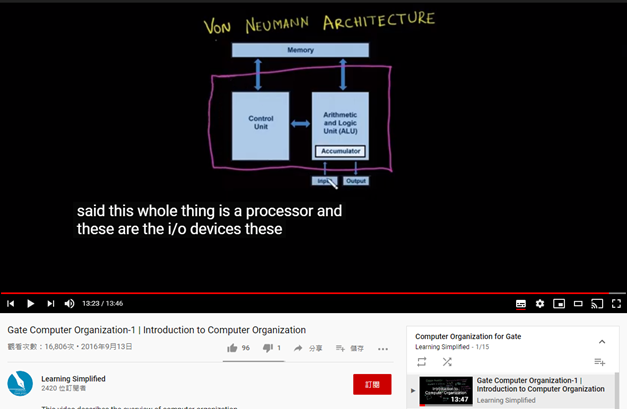The height and width of the screenshot is (409, 627).
Task: Go to the previous video
Action: pyautogui.click(x=11, y=303)
